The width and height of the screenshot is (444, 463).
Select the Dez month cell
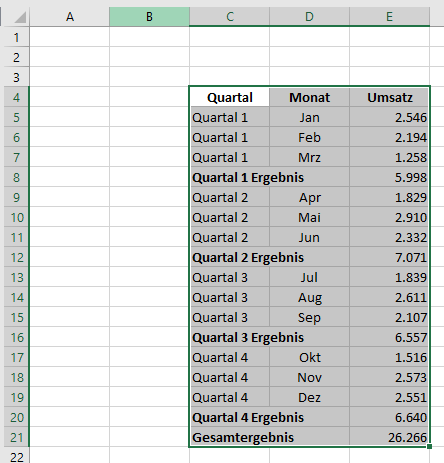pyautogui.click(x=309, y=397)
